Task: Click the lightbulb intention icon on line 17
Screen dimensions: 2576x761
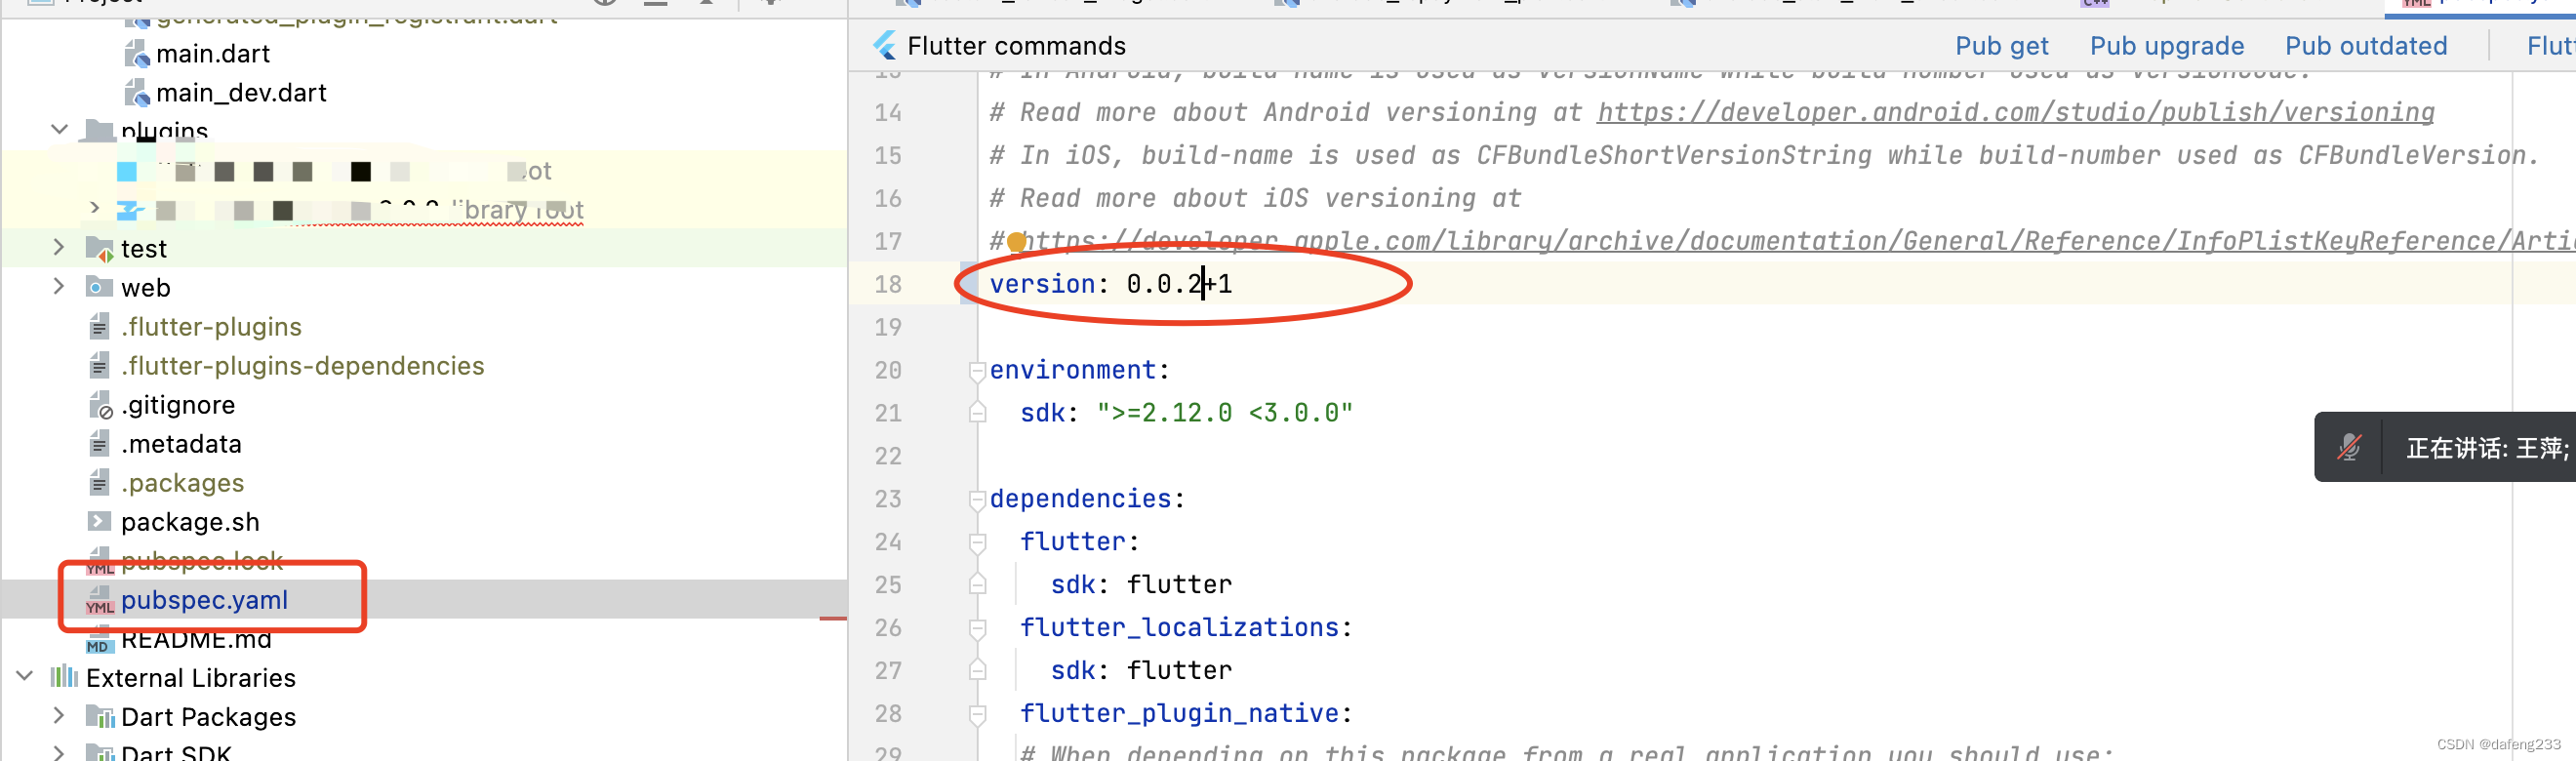Action: point(1014,240)
